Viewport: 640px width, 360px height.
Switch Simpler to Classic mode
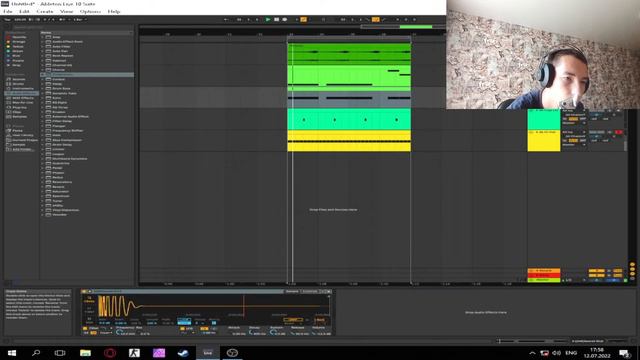click(x=89, y=300)
